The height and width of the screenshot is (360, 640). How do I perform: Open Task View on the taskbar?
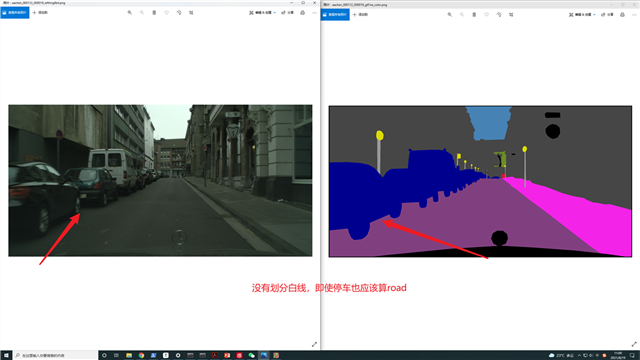tap(116, 356)
